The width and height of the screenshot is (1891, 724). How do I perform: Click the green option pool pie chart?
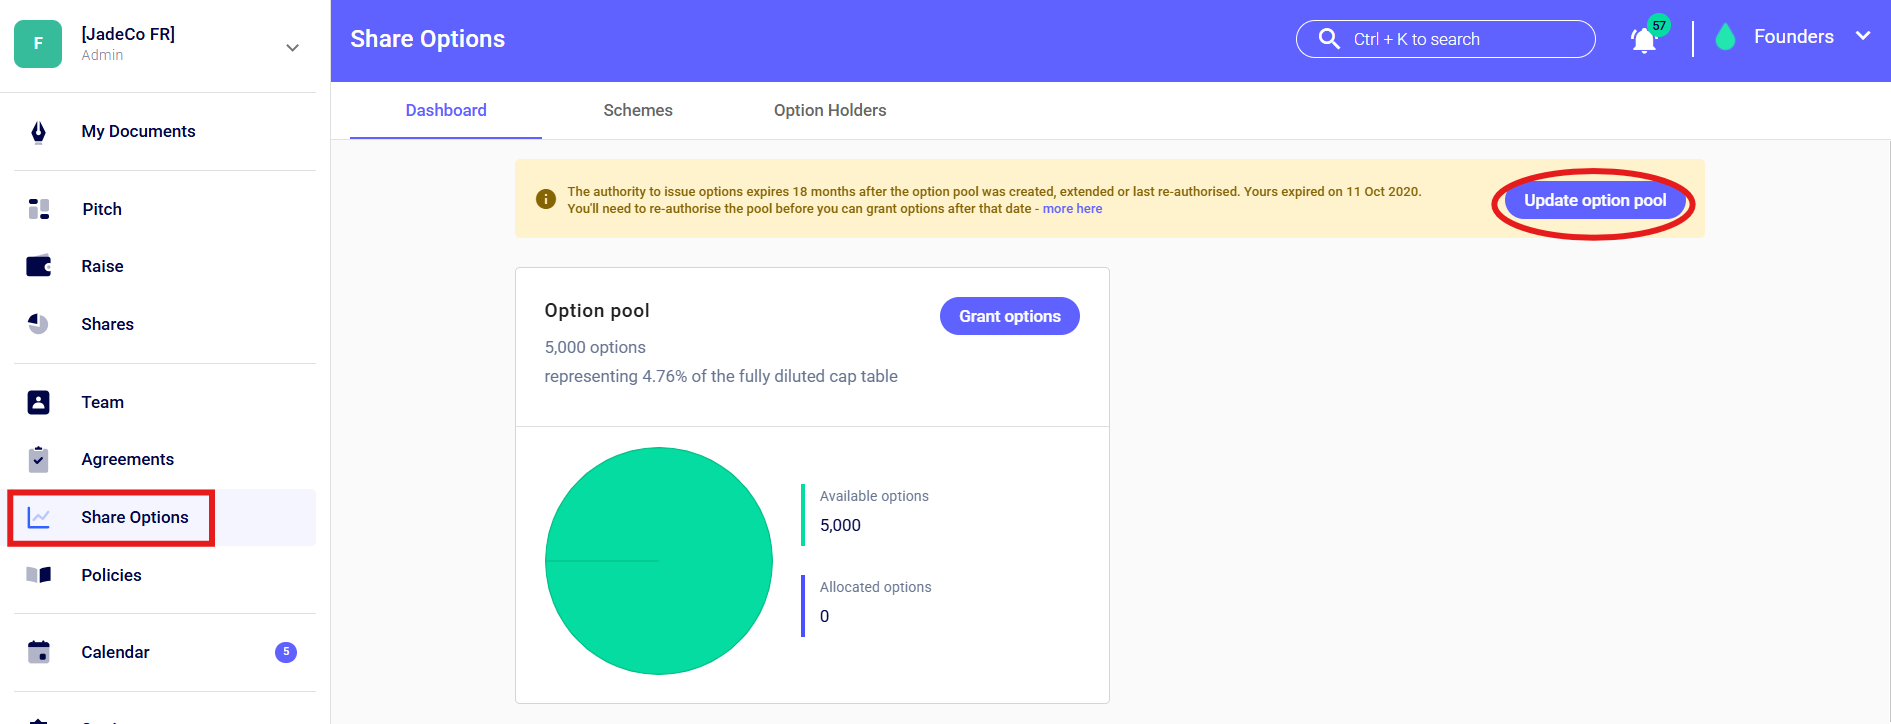(x=659, y=561)
